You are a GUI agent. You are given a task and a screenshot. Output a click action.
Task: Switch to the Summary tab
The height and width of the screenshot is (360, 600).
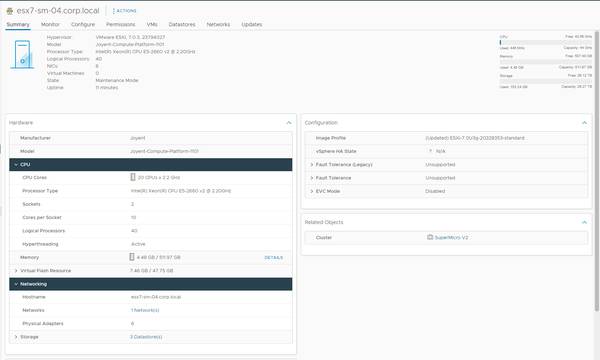[x=18, y=24]
